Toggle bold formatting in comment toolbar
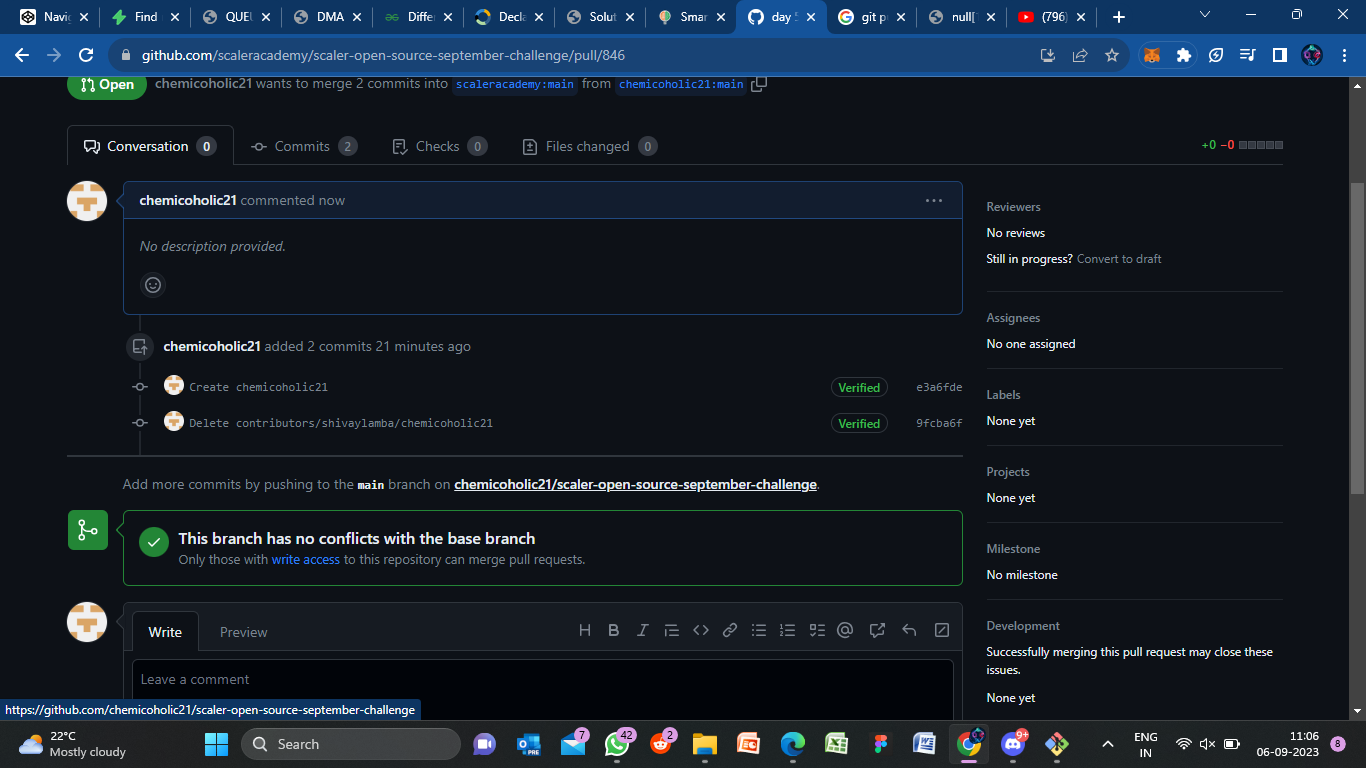This screenshot has height=768, width=1366. coord(613,629)
